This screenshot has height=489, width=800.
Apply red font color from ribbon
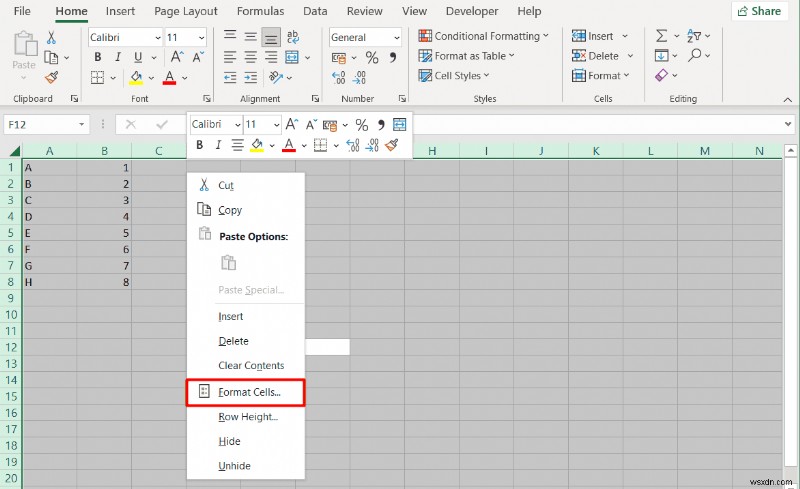pos(169,78)
